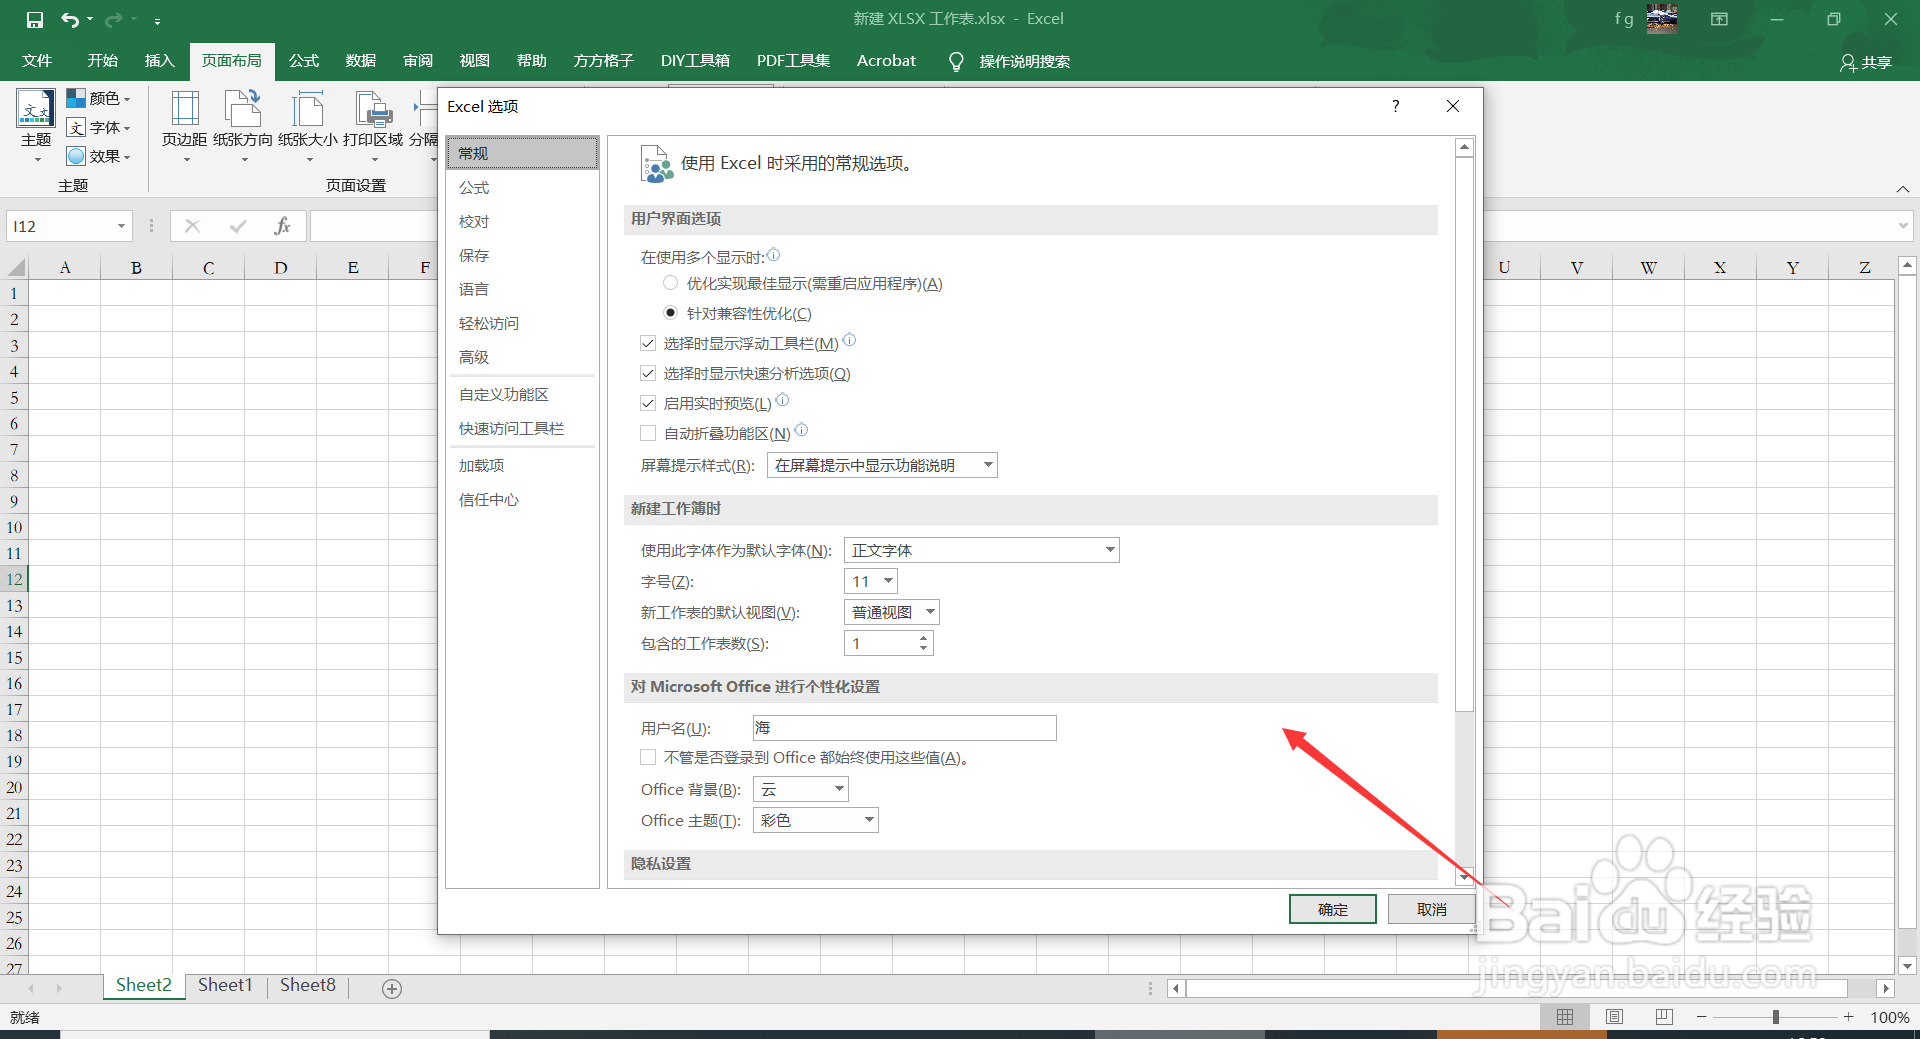Select 针对兼容性优化 radio button
Screen dimensions: 1920x1039
pyautogui.click(x=671, y=313)
